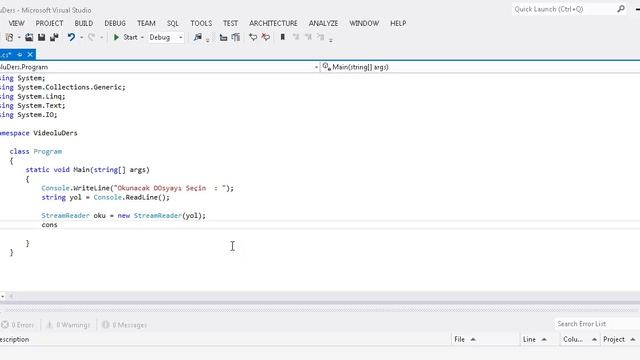Click the Open File toolbar icon
The height and width of the screenshot is (360, 640).
coord(29,37)
